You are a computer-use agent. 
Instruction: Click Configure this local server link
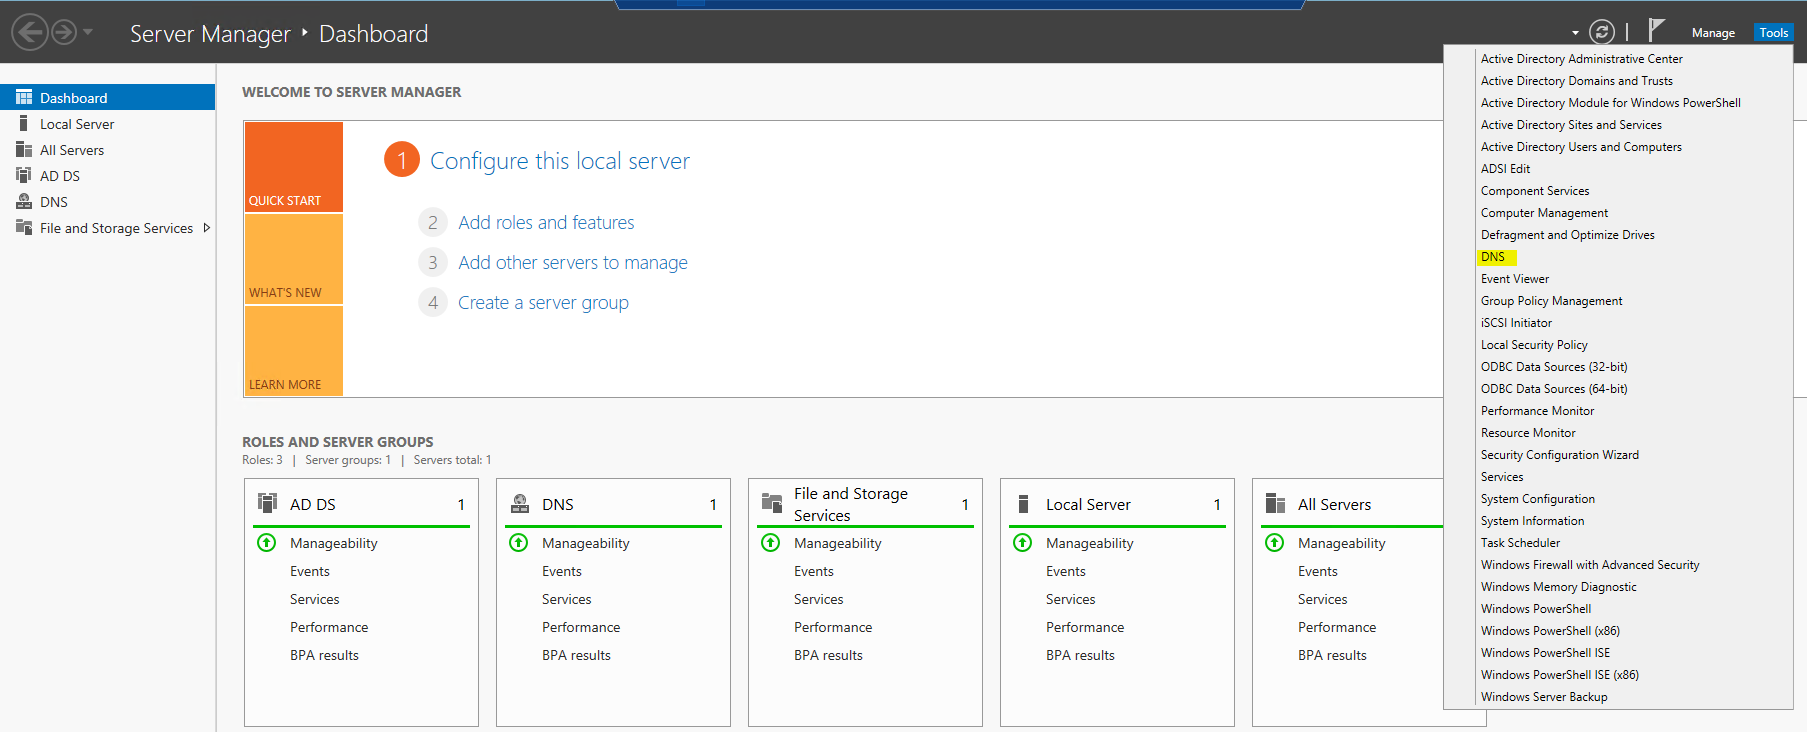point(559,161)
